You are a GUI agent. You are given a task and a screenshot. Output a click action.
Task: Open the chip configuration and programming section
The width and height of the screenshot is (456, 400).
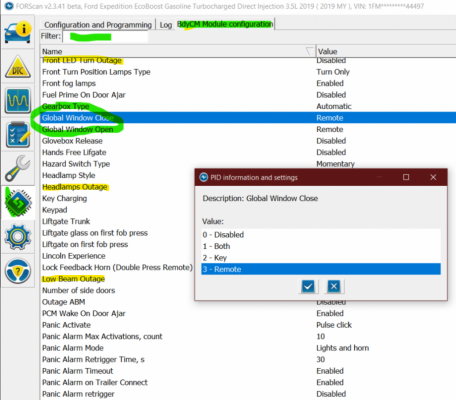[x=18, y=203]
